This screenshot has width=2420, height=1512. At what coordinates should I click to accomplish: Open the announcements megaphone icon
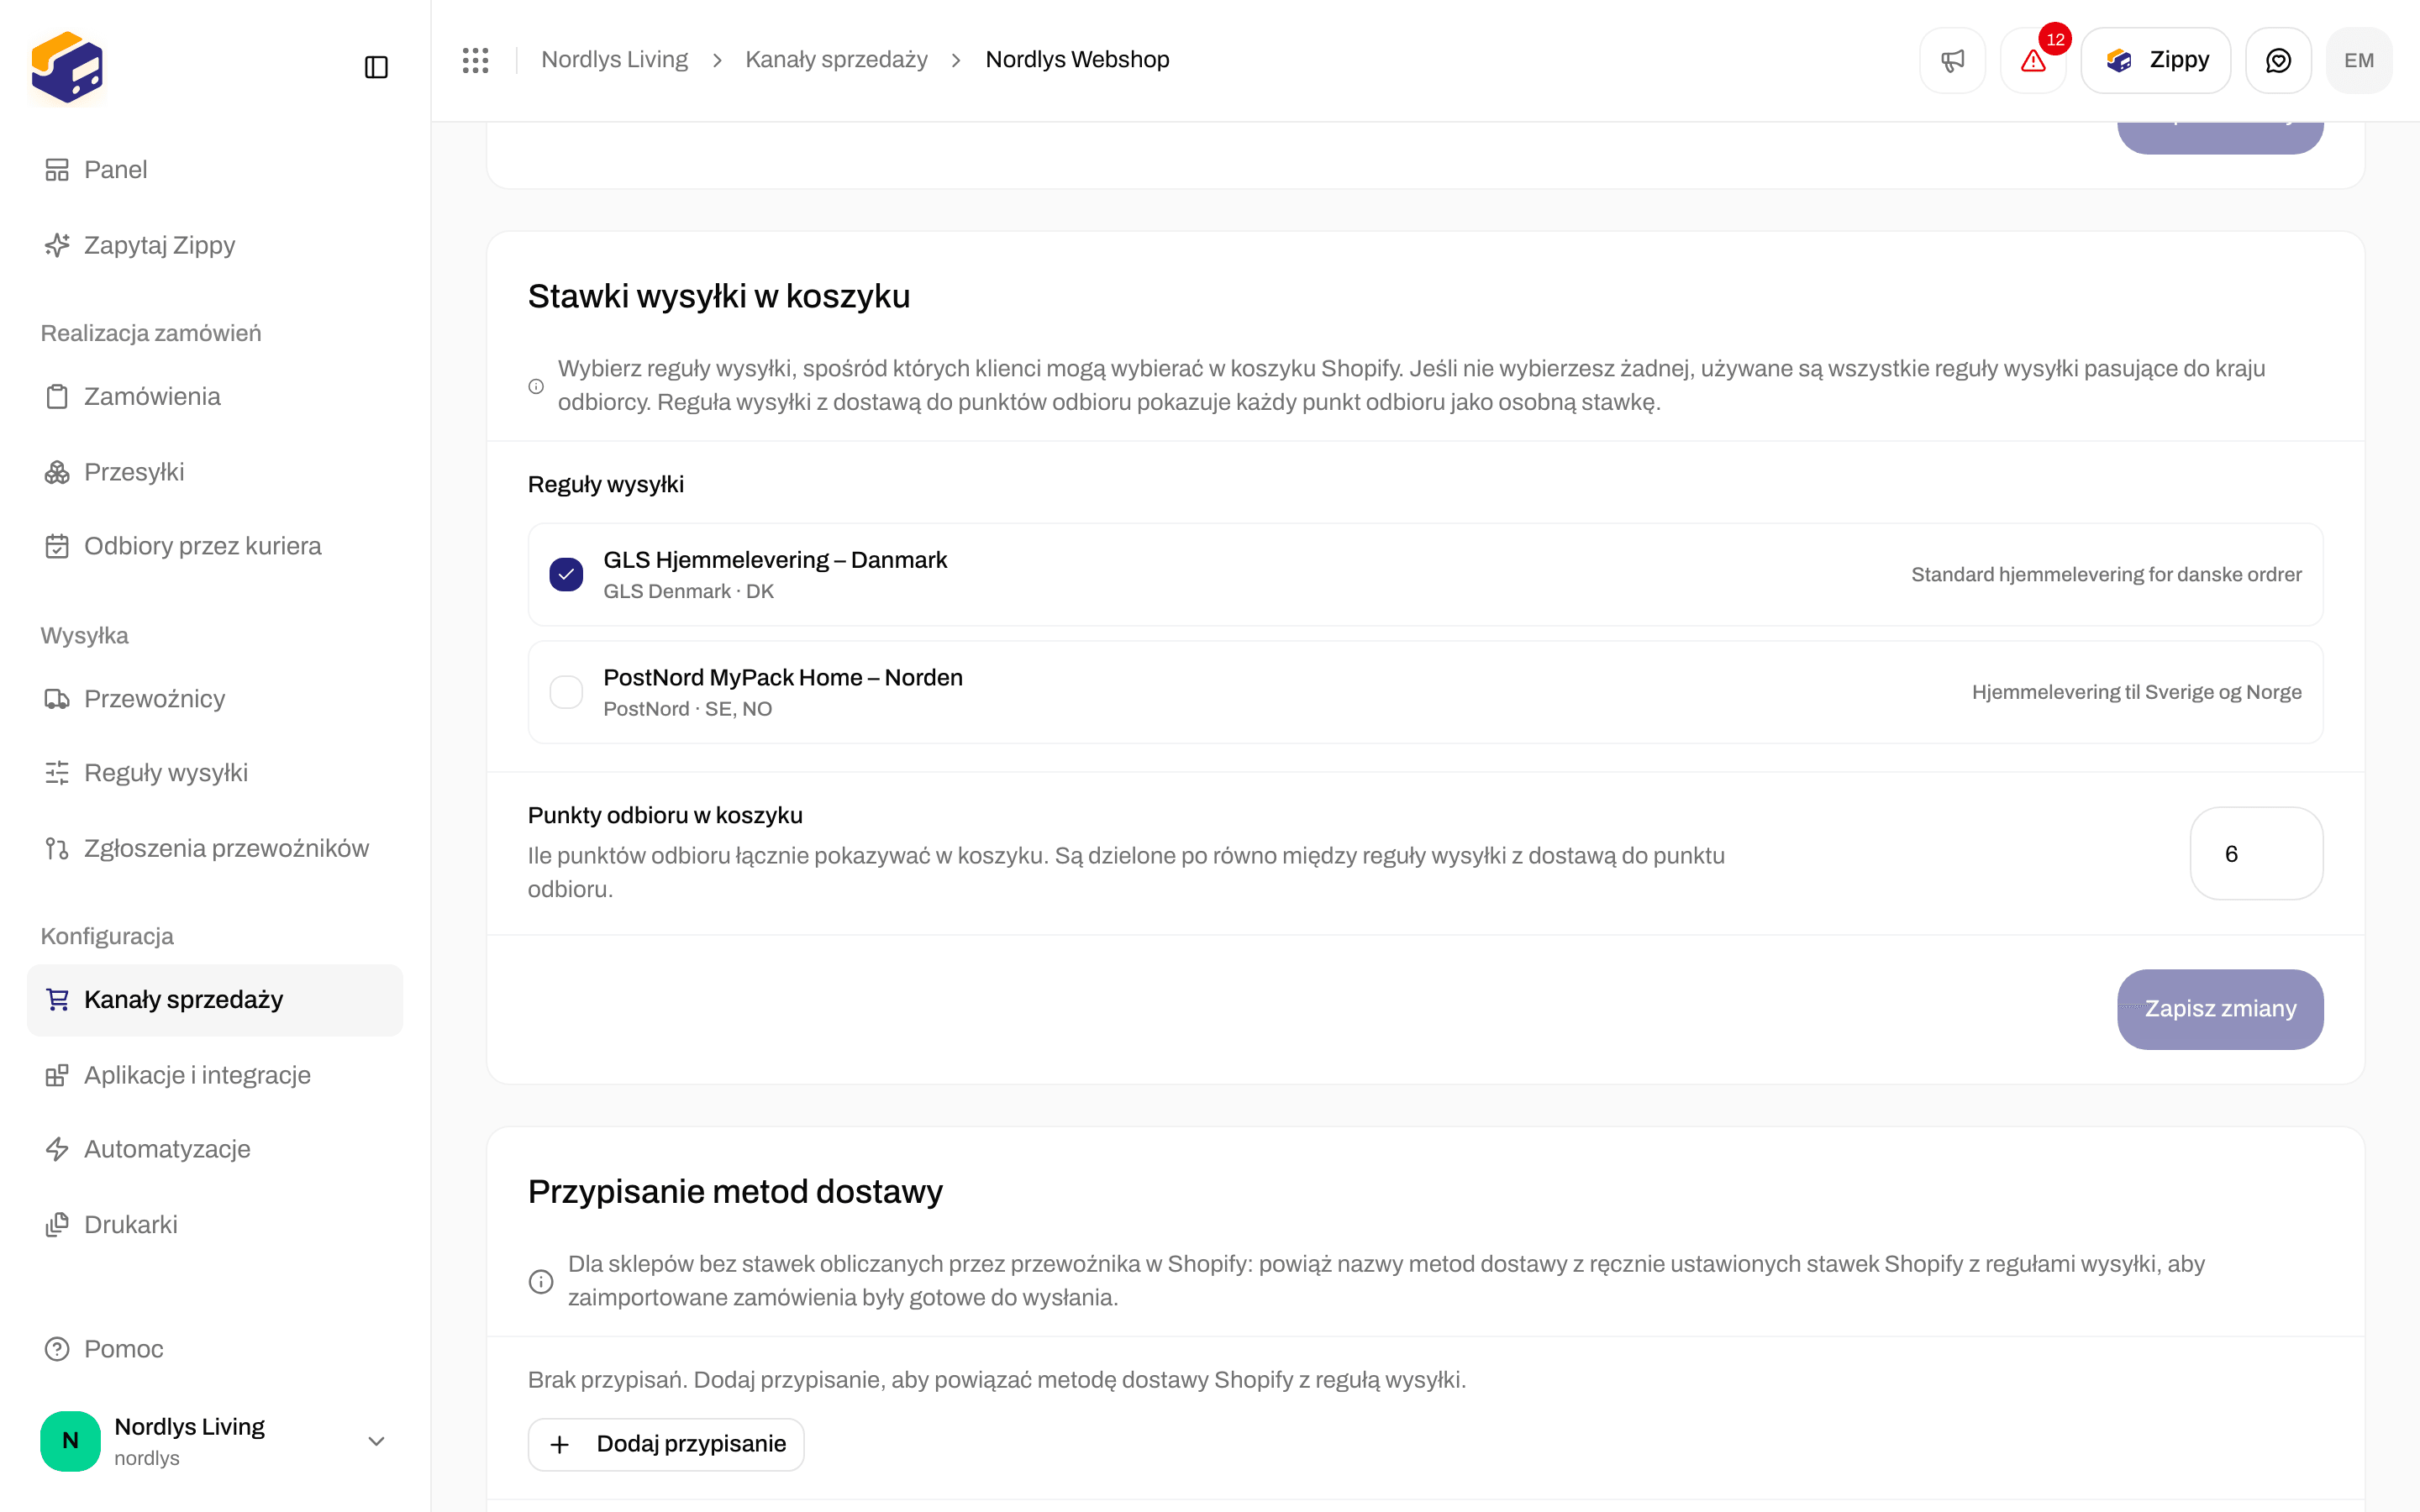1952,60
